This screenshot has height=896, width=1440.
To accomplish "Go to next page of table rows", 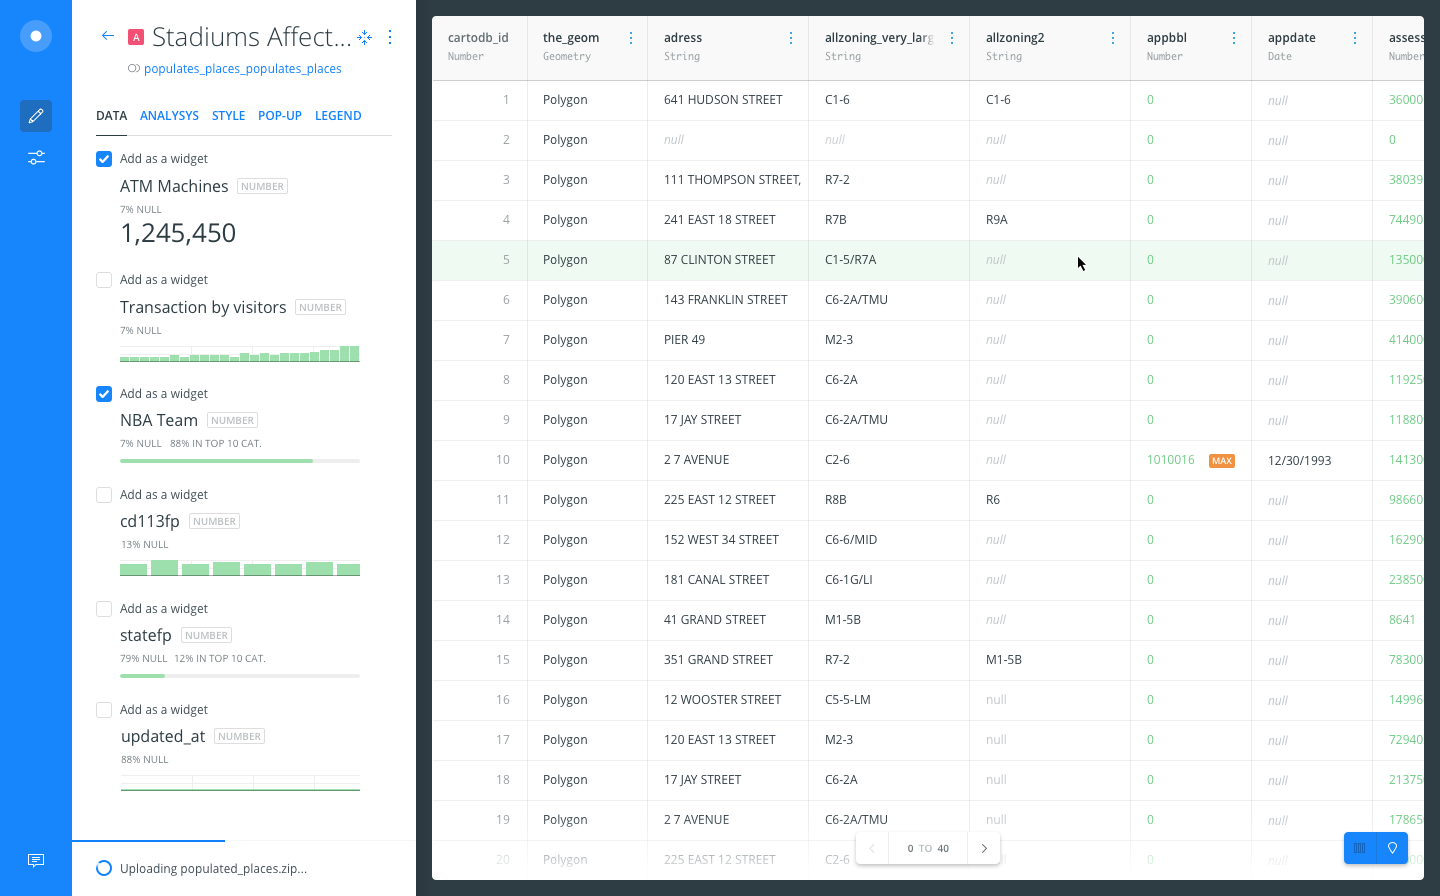I will tap(984, 848).
